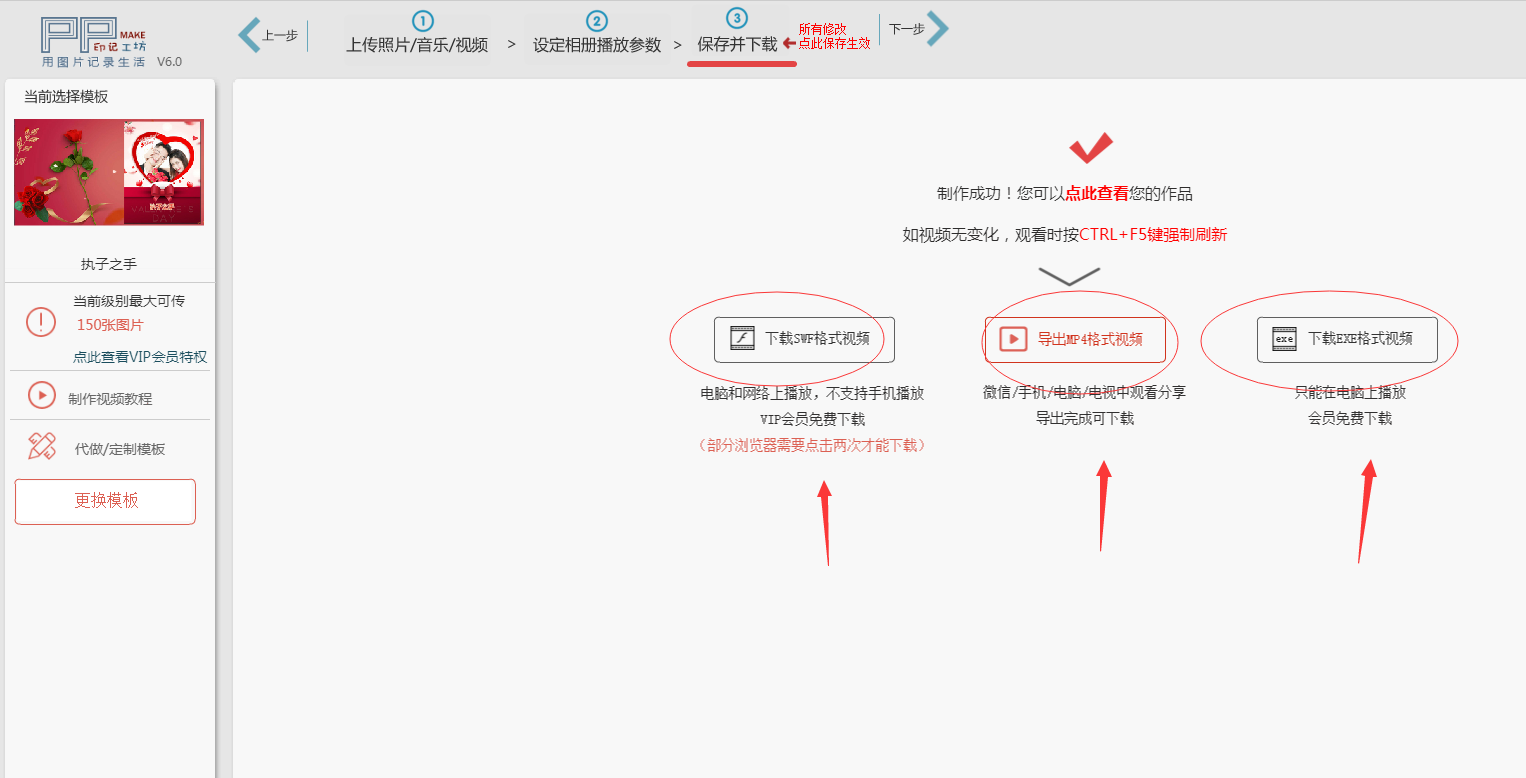Click the exe icon on EXE button
This screenshot has width=1526, height=778.
[1284, 338]
